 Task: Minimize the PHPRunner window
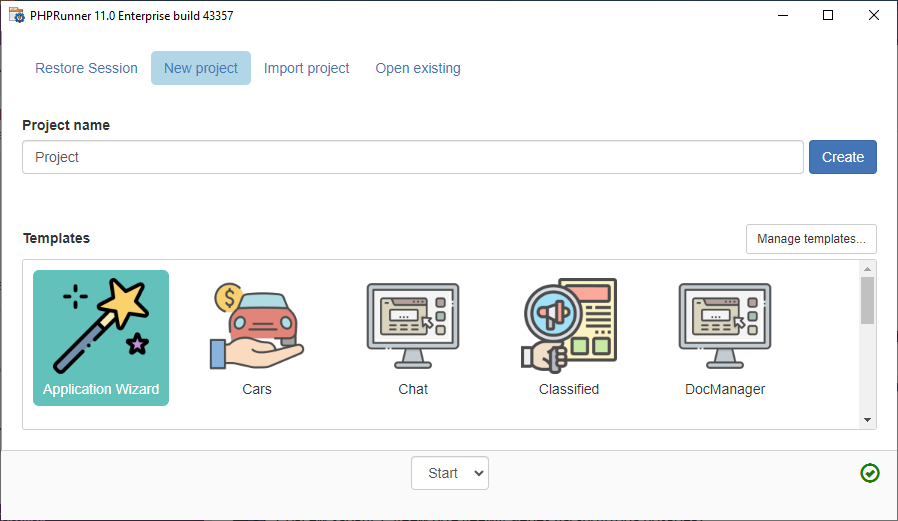(783, 15)
